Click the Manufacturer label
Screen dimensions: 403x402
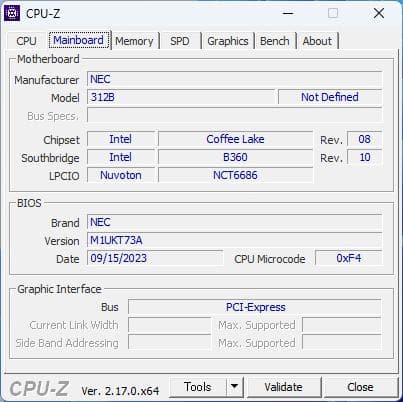point(46,80)
